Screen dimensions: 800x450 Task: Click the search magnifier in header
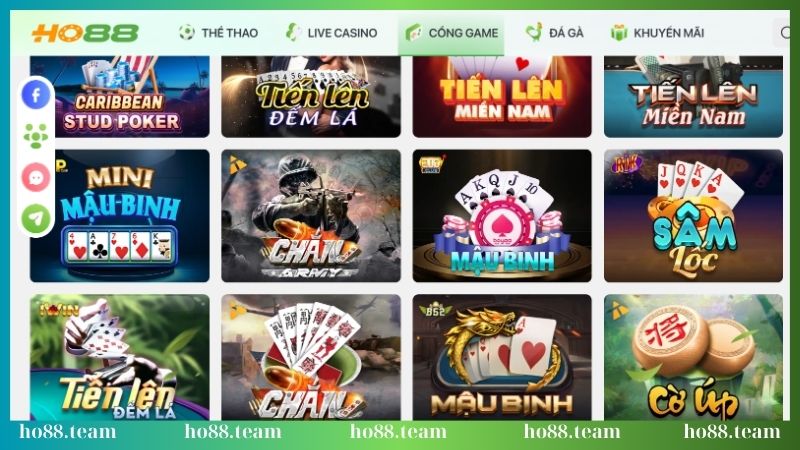[x=785, y=33]
